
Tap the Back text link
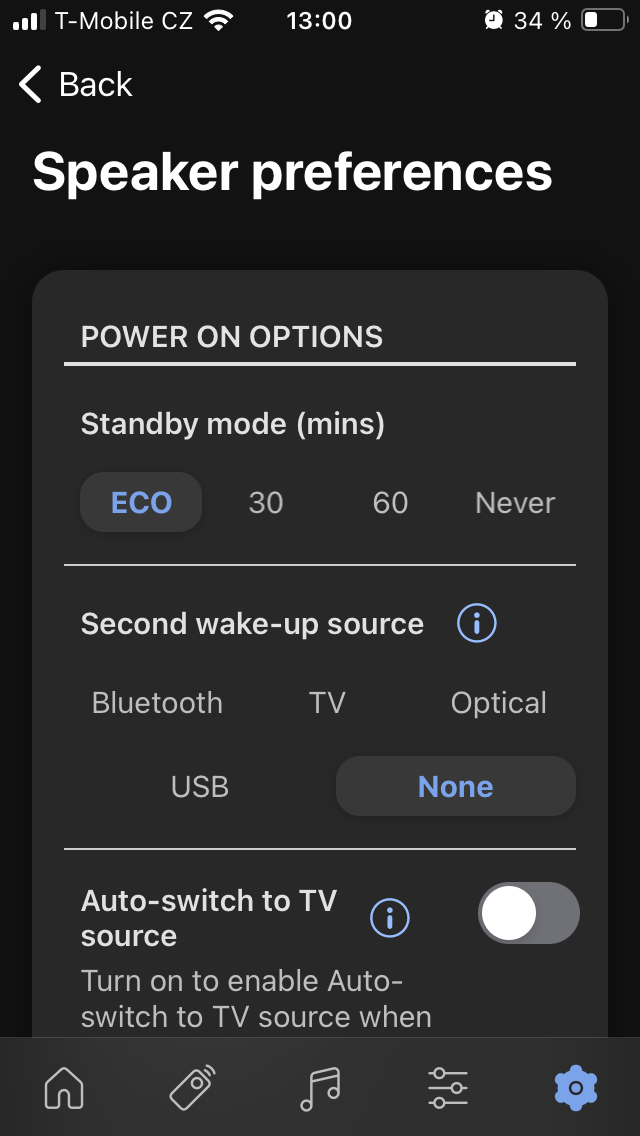pos(95,85)
